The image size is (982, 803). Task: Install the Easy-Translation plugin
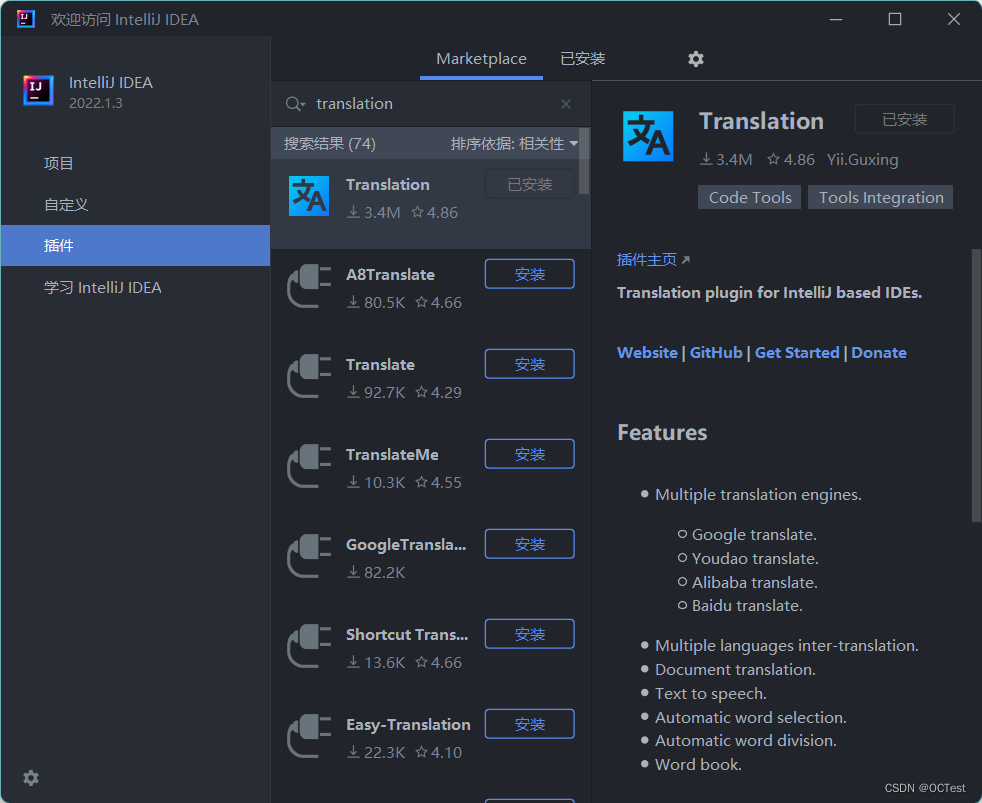pos(530,724)
